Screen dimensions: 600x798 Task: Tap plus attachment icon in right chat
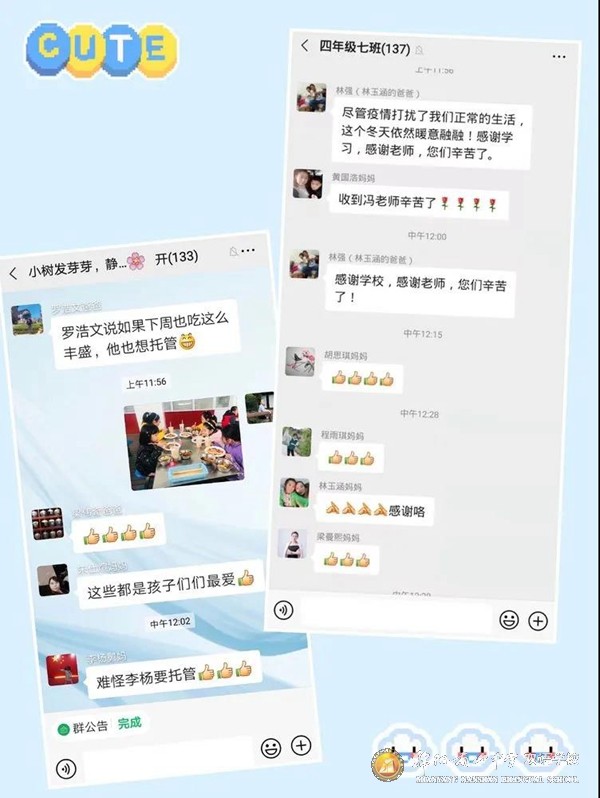tap(538, 620)
